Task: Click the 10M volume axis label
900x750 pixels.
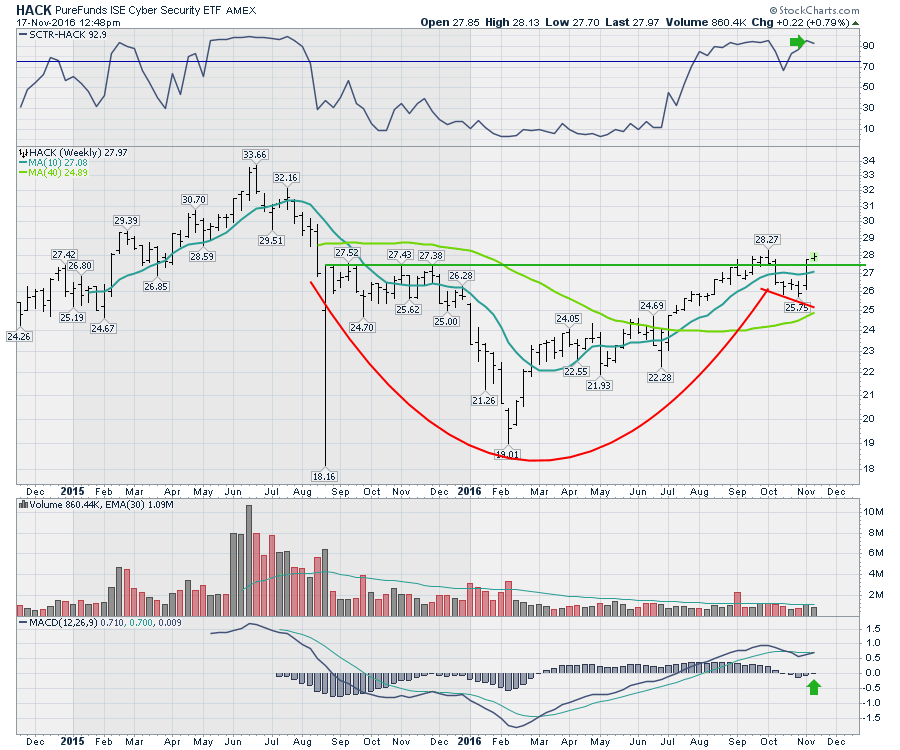Action: [x=872, y=511]
